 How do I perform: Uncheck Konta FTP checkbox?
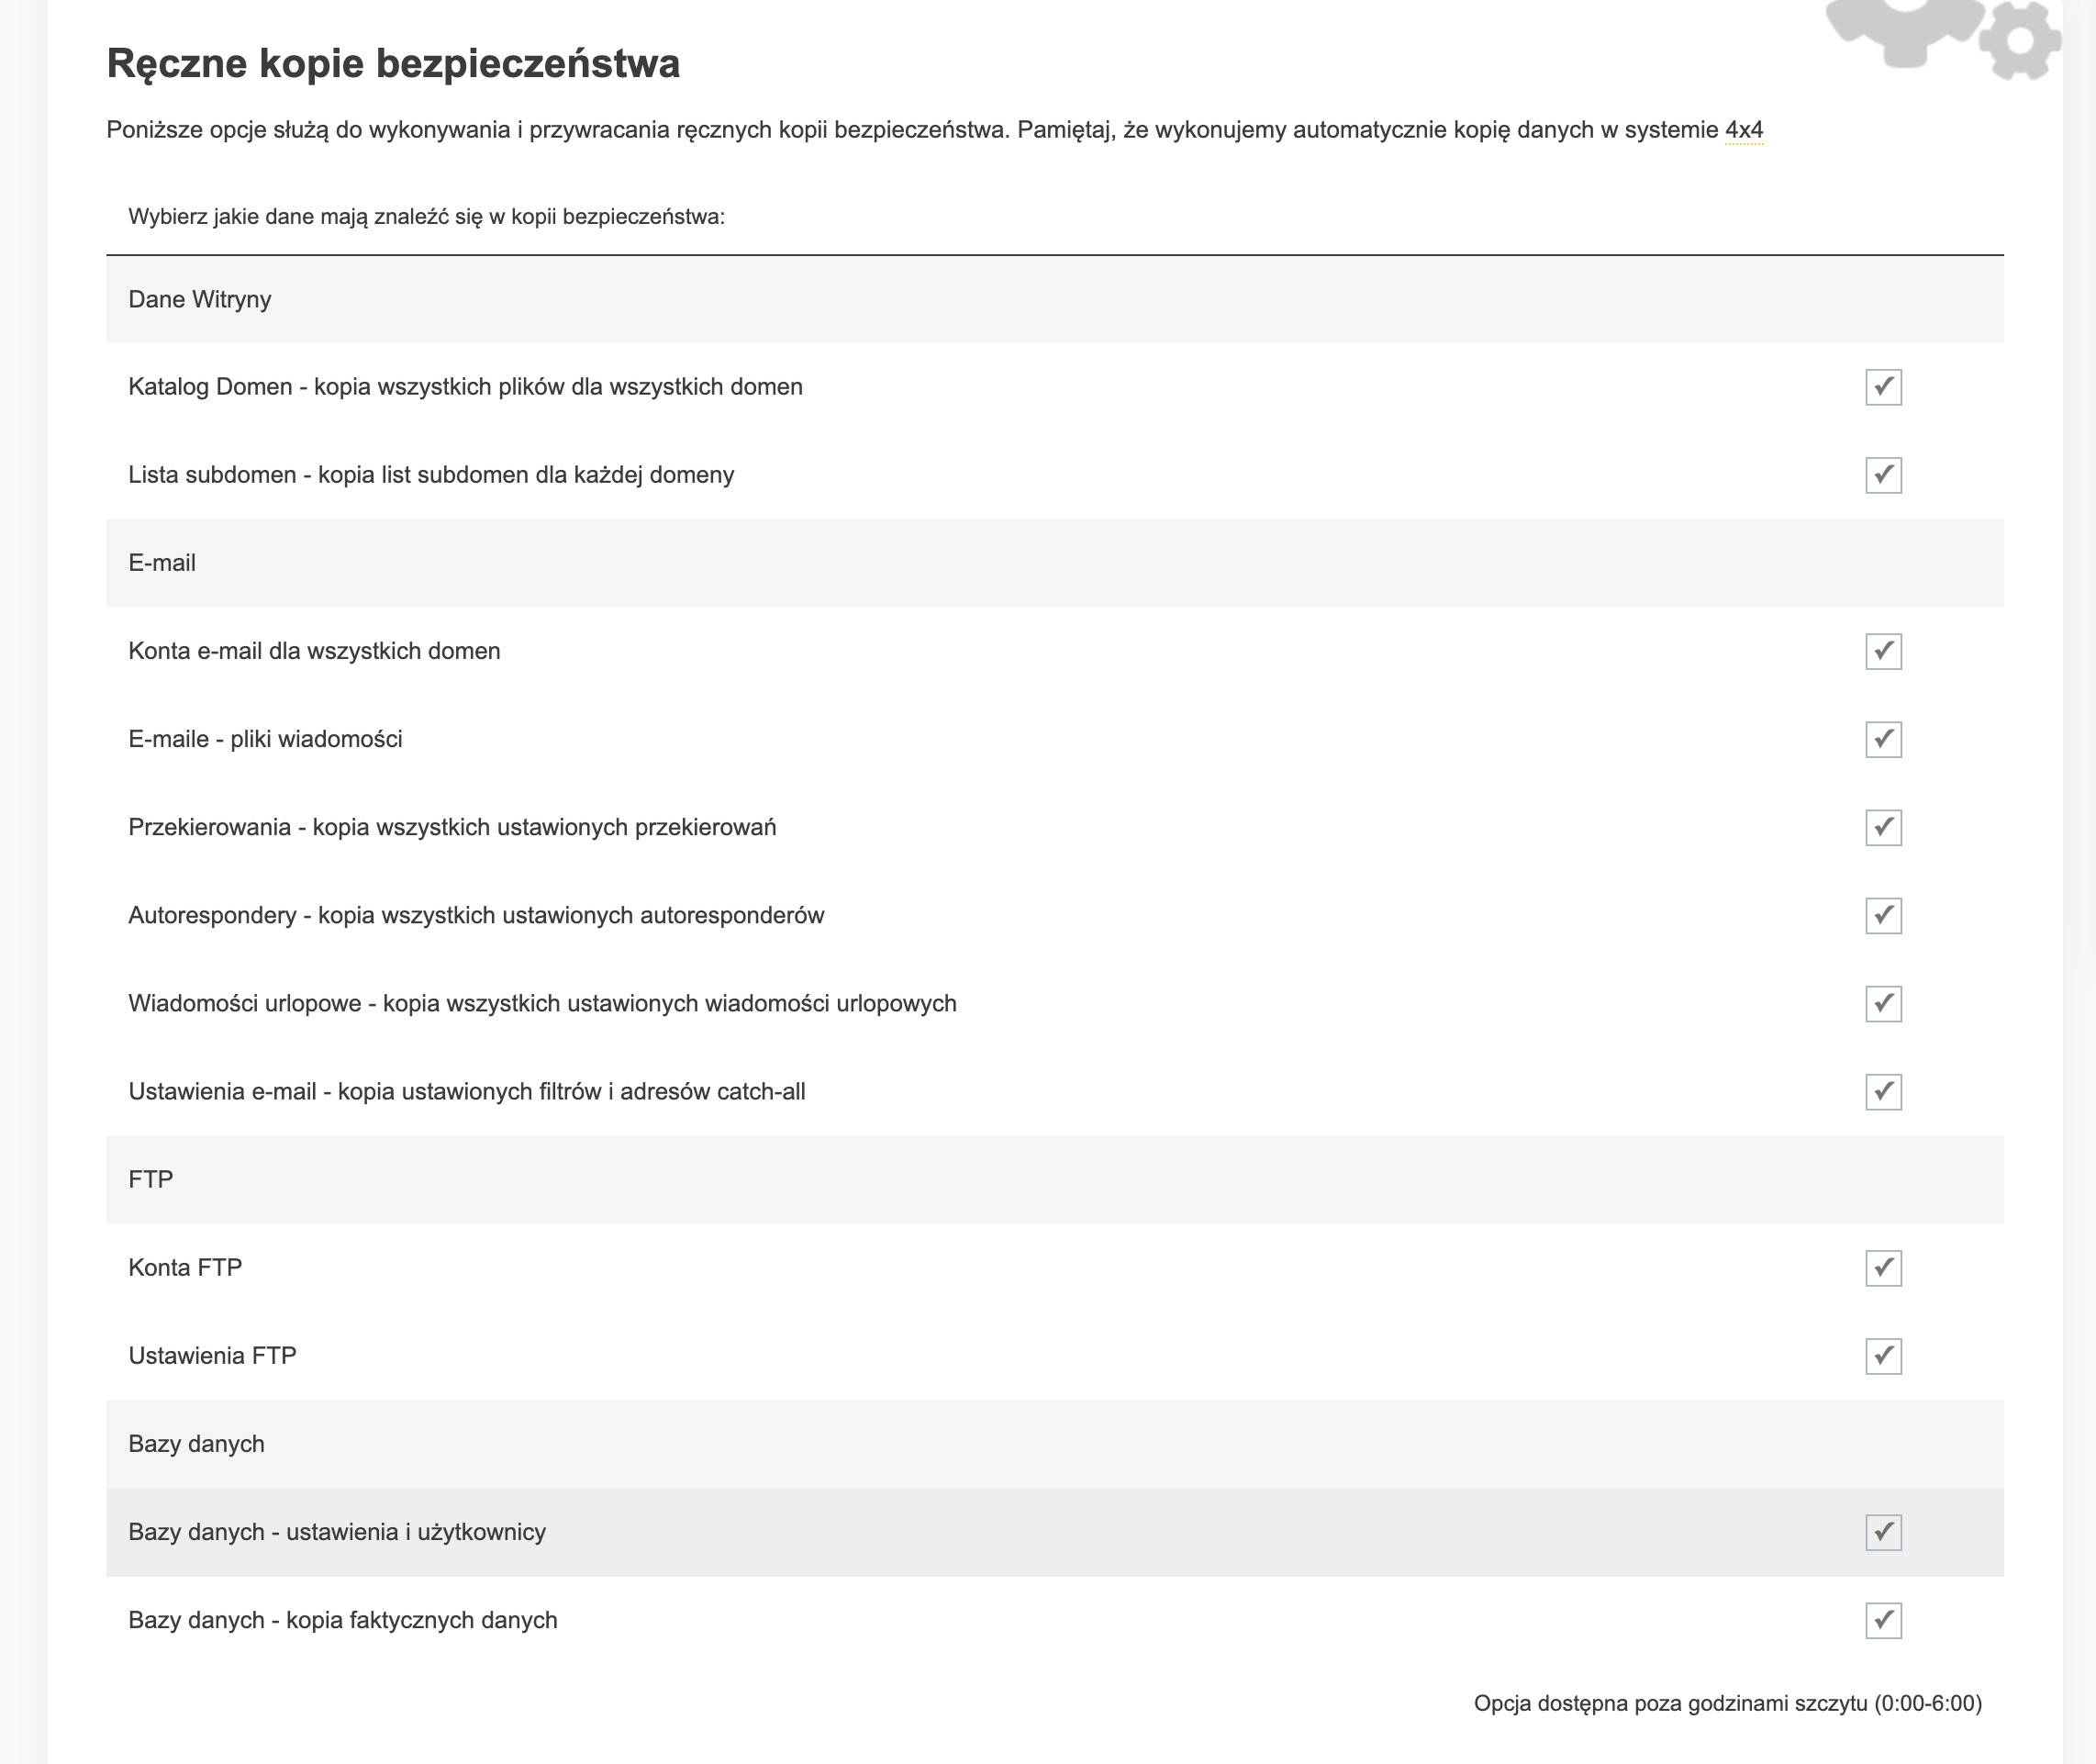click(x=1883, y=1268)
